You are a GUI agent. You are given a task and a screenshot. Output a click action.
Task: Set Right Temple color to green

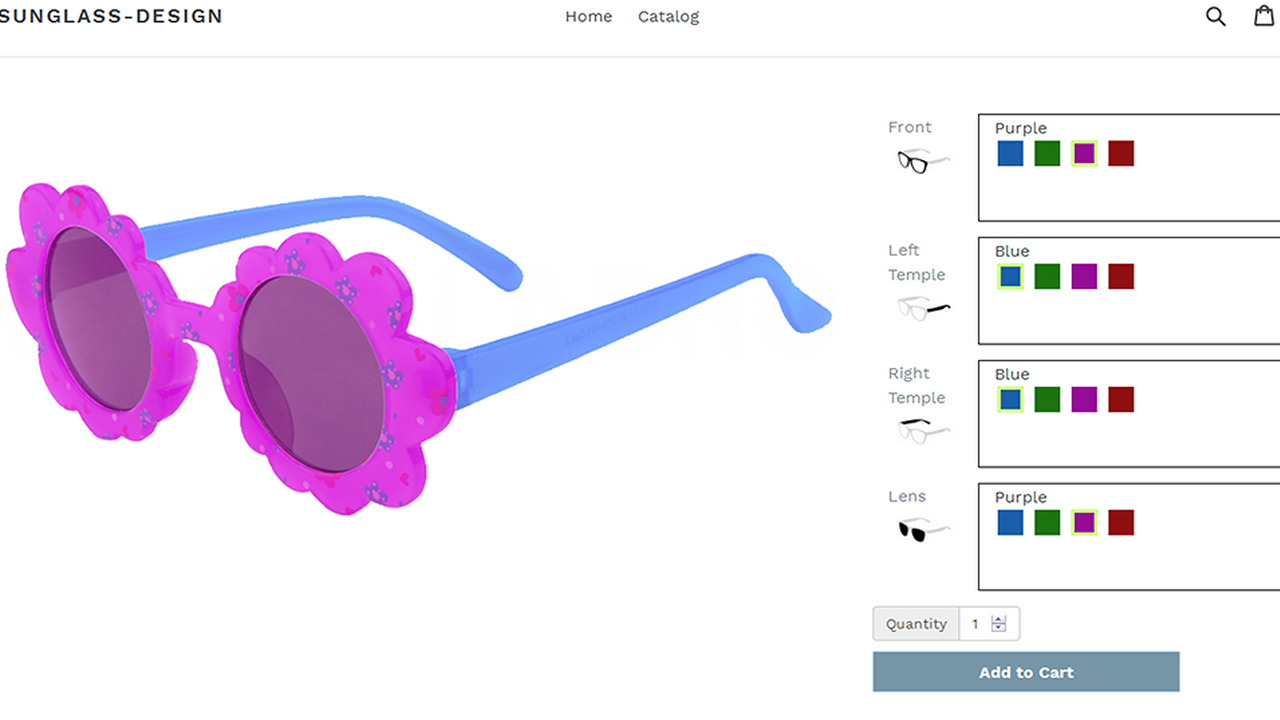pyautogui.click(x=1047, y=399)
